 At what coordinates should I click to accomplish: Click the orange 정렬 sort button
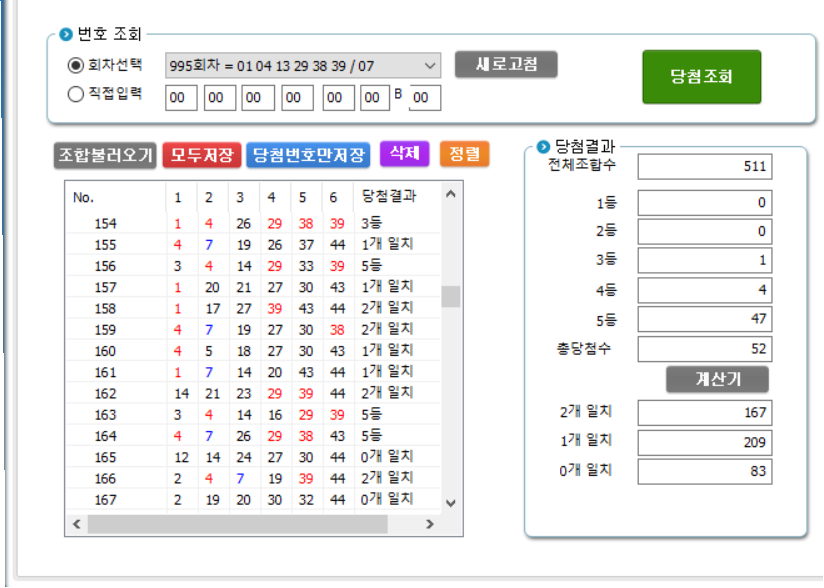(x=464, y=154)
